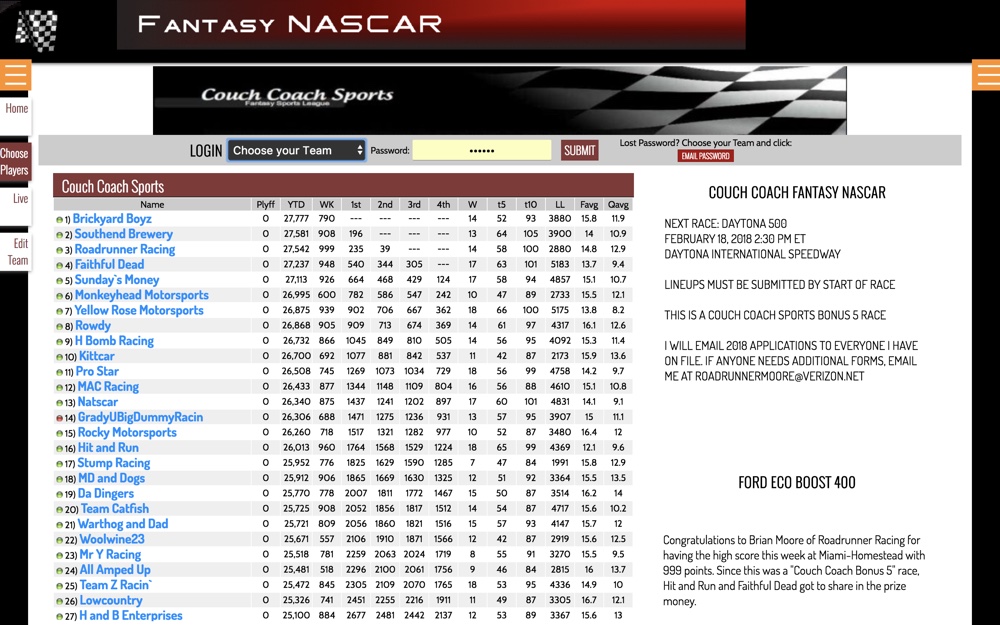The image size is (1000, 625).
Task: Click the SUBMIT login button
Action: [x=579, y=151]
